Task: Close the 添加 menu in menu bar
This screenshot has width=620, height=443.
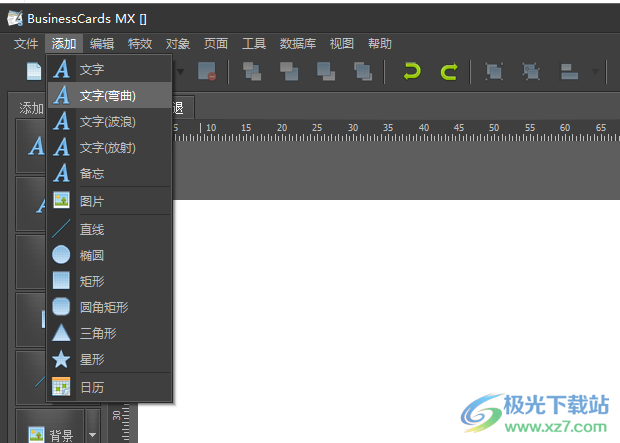Action: coord(64,44)
